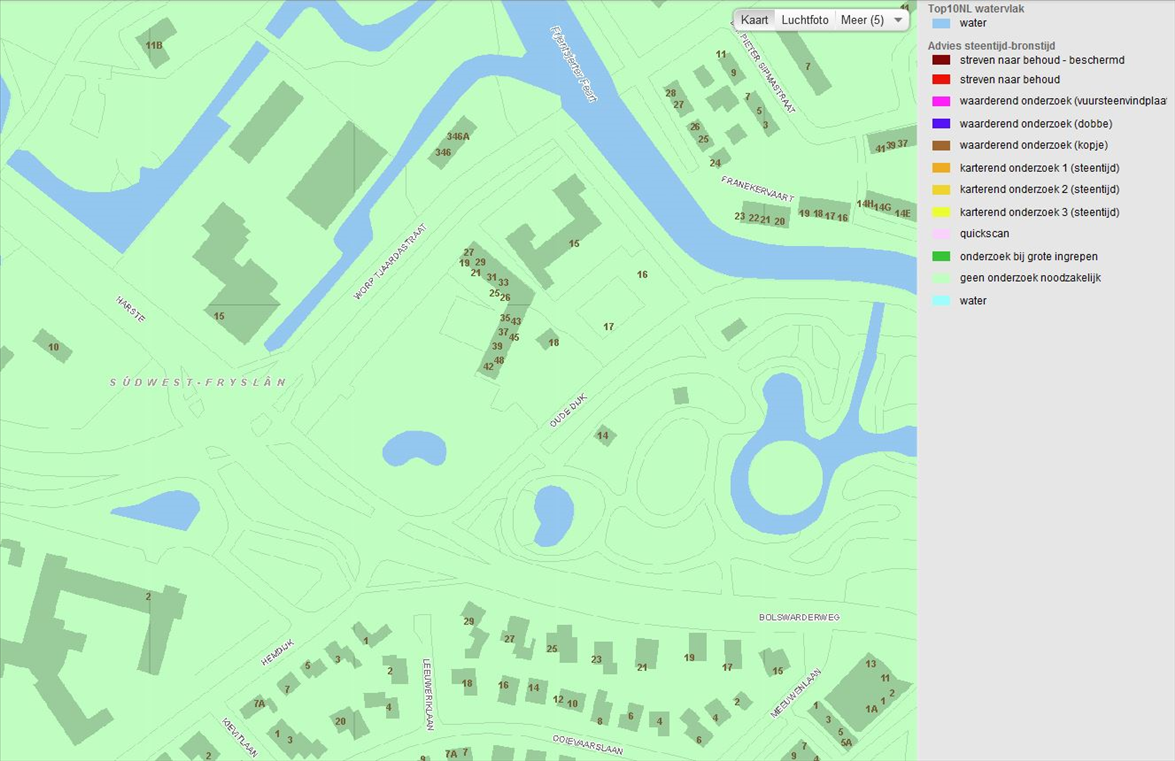Click the cyan water swatch at legend bottom
The width and height of the screenshot is (1175, 761).
tap(941, 300)
